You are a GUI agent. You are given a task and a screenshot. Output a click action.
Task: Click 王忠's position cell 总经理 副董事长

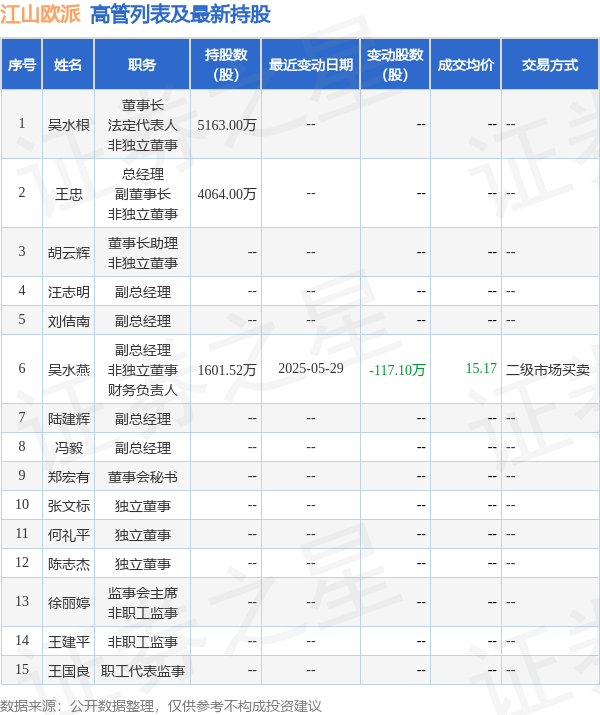click(142, 194)
